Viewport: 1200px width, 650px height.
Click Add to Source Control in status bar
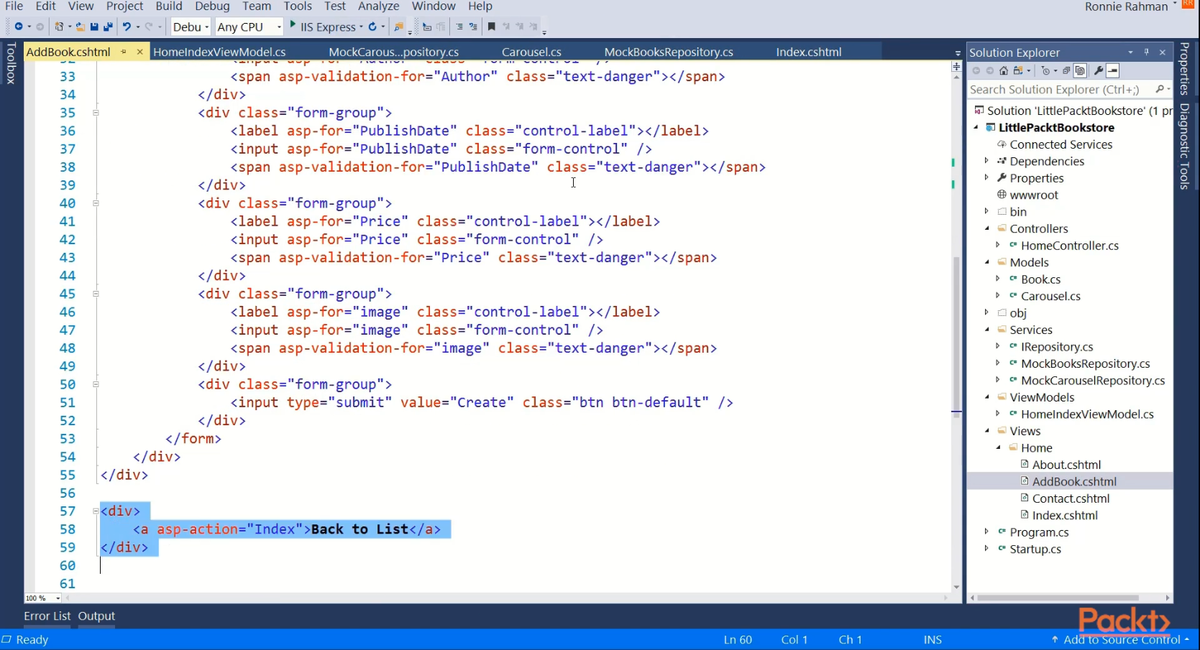pyautogui.click(x=1120, y=639)
